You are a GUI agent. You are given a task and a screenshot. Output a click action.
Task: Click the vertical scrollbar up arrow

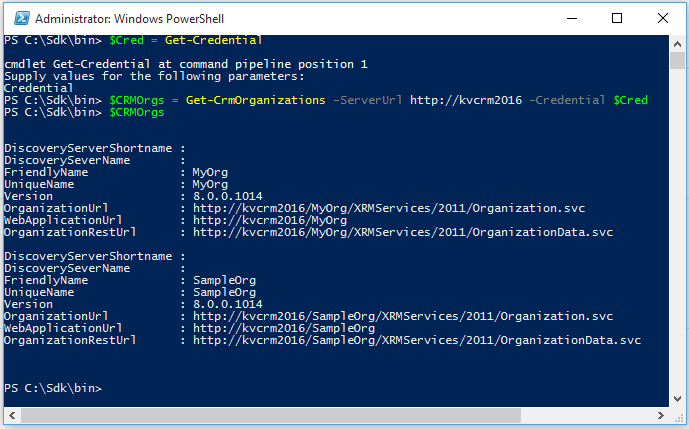[675, 43]
